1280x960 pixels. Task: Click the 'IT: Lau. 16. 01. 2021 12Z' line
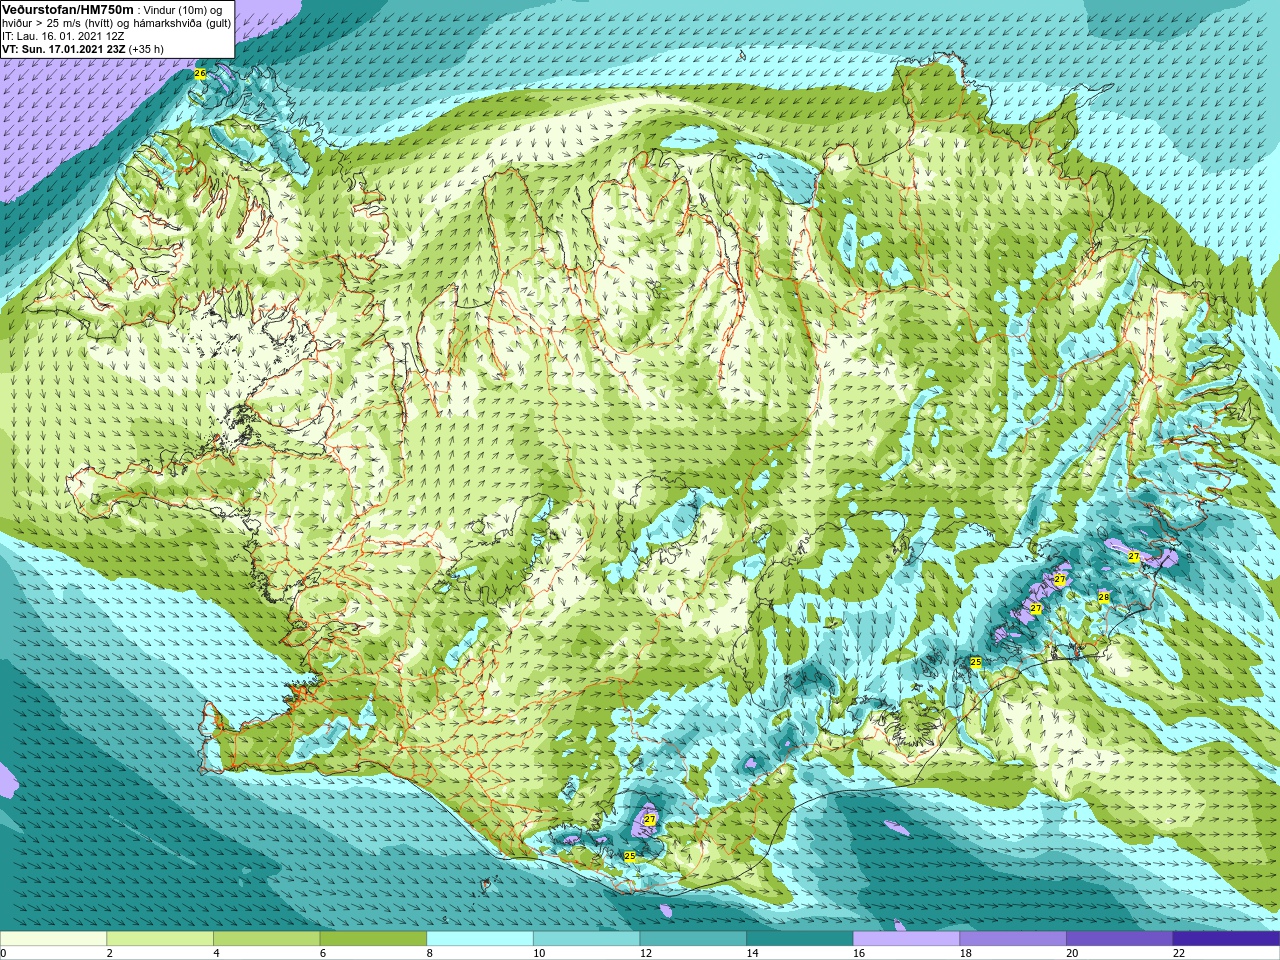pos(63,36)
